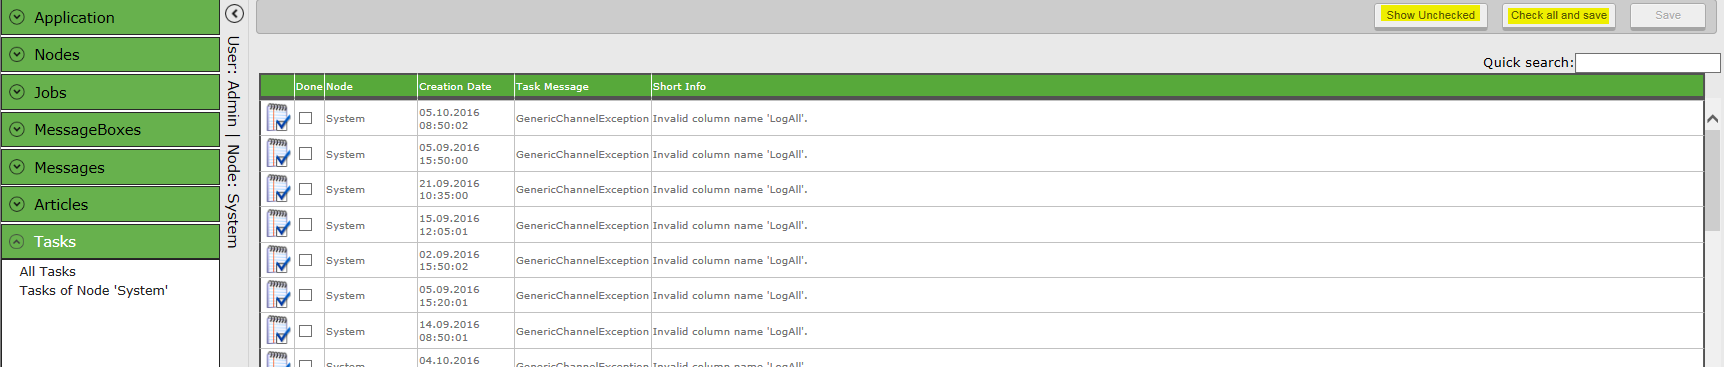The image size is (1724, 367).
Task: Select Tasks of Node 'System' entry
Action: [94, 290]
